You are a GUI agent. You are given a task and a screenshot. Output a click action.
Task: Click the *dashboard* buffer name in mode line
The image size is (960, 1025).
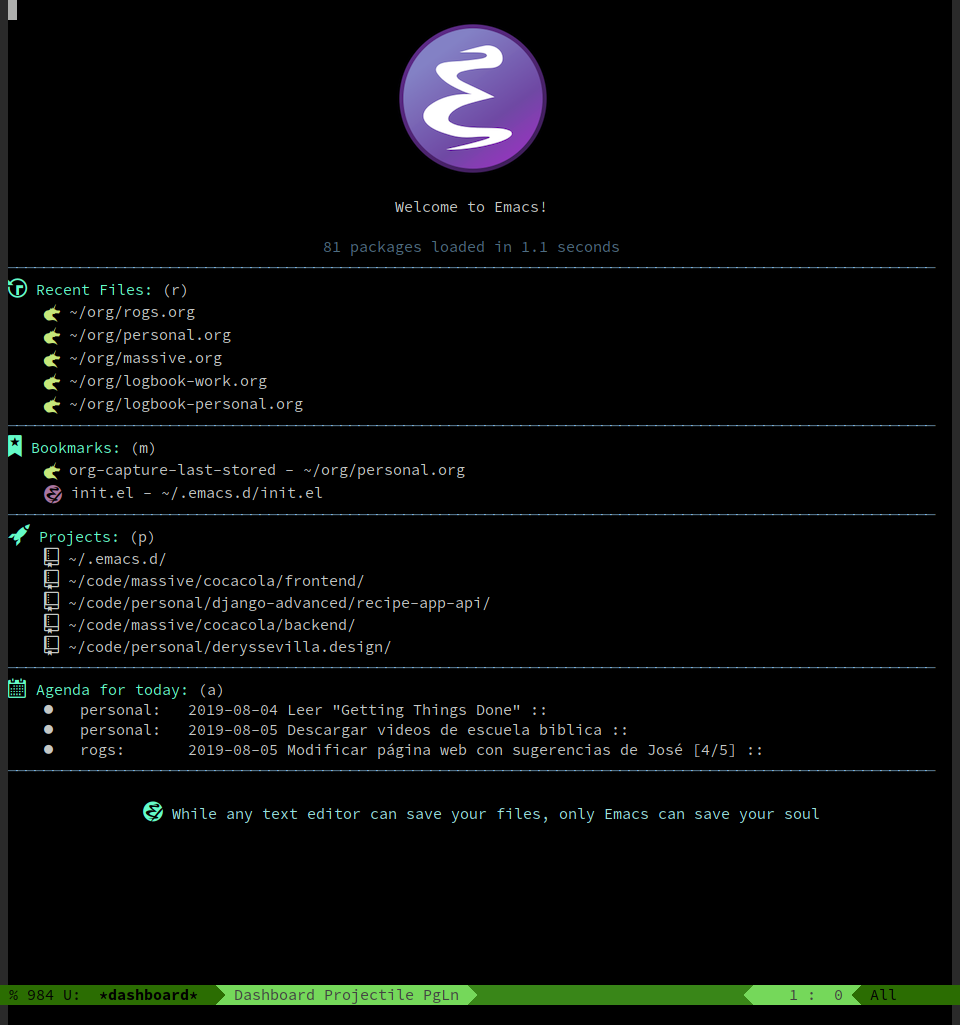(x=148, y=995)
